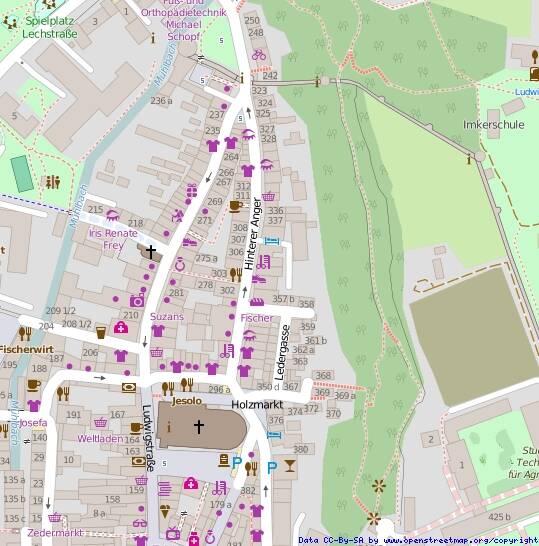Click the cross icon on large church
539x546 pixels.
click(199, 427)
